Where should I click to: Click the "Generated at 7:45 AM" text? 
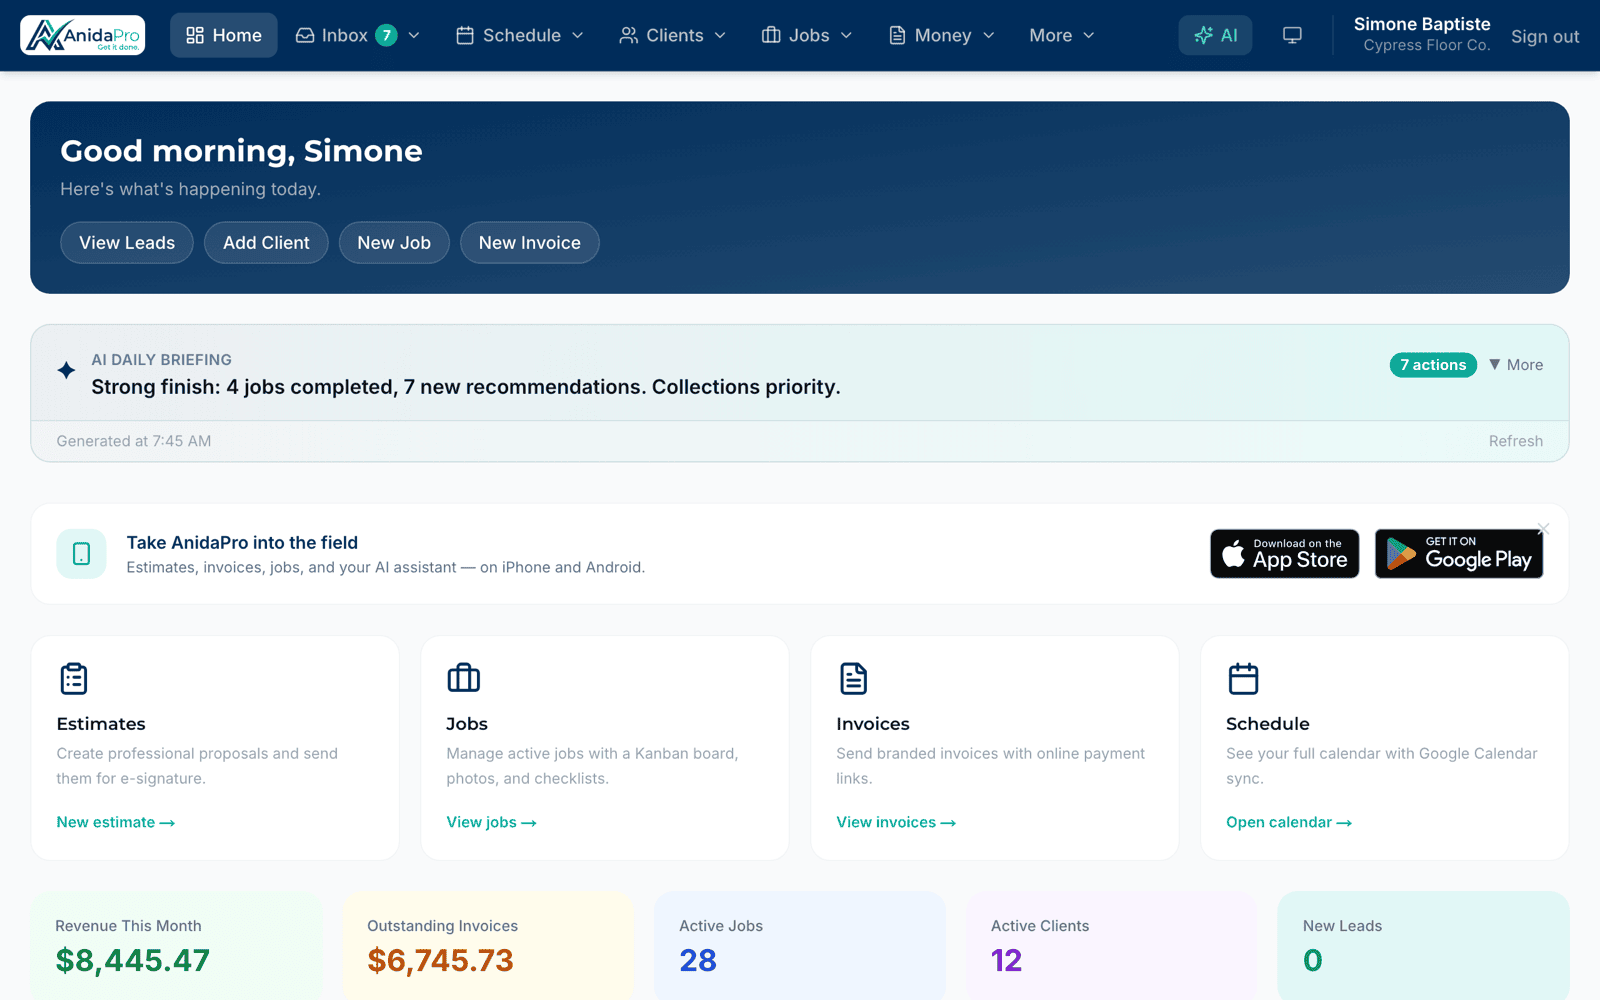(134, 441)
